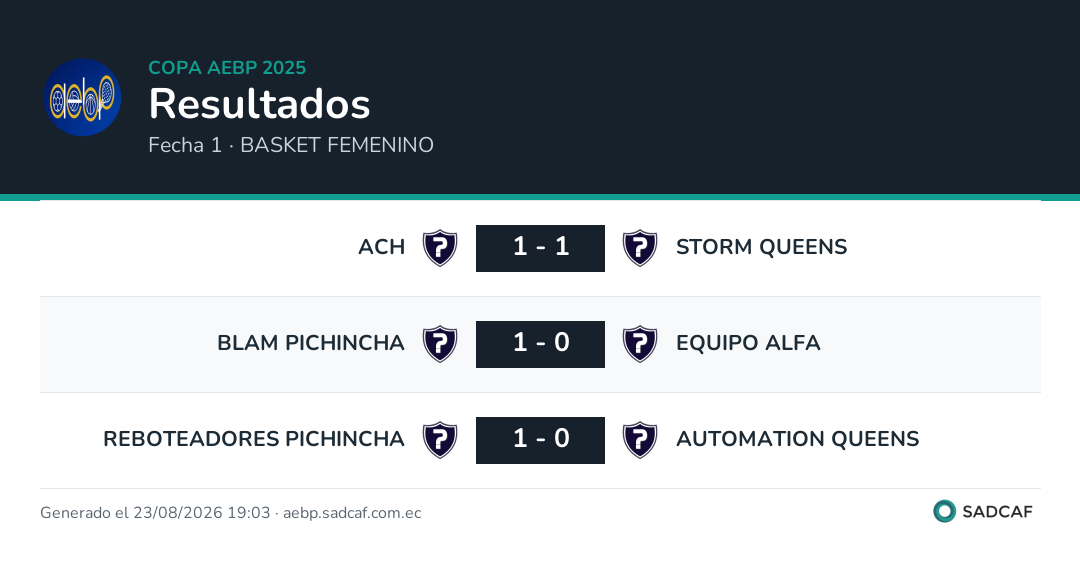Click the Blam Pichincha shield icon
The height and width of the screenshot is (564, 1080).
(x=440, y=344)
